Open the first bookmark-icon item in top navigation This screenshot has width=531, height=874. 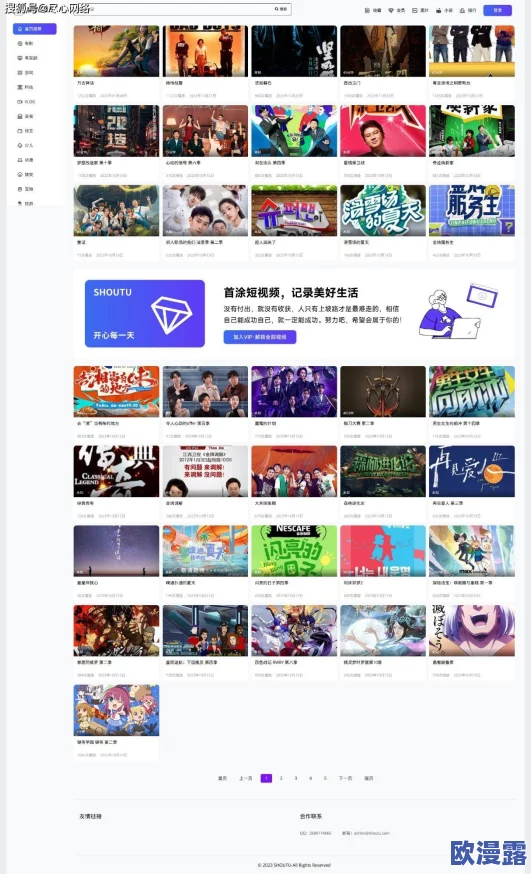373,11
